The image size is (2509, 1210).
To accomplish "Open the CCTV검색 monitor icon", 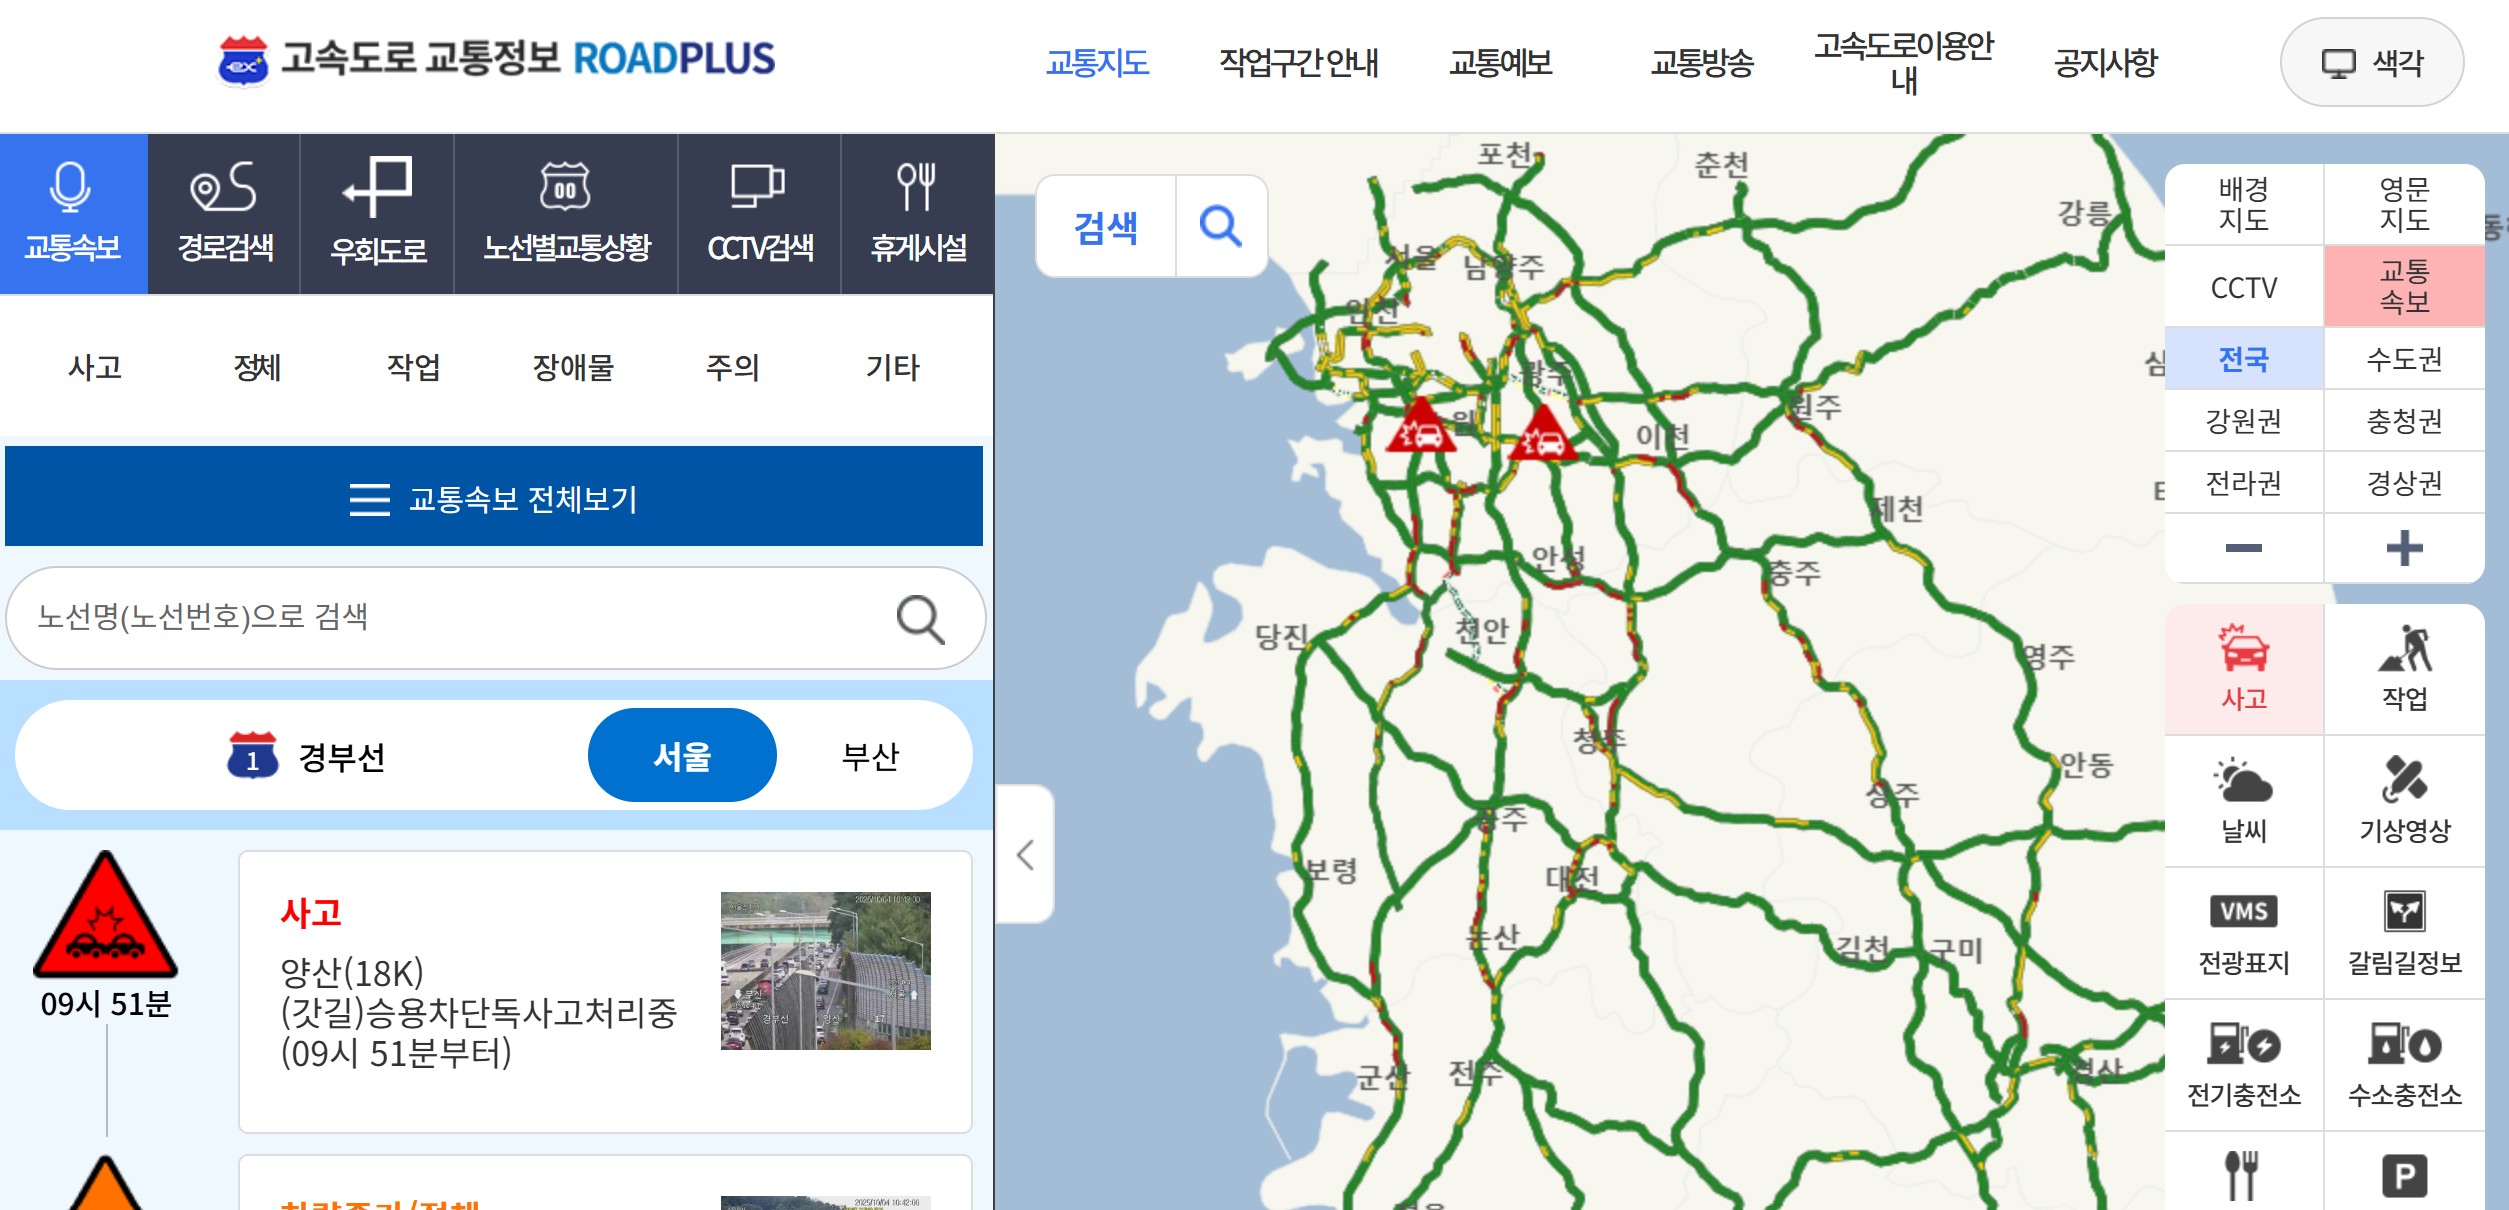I will pyautogui.click(x=758, y=187).
